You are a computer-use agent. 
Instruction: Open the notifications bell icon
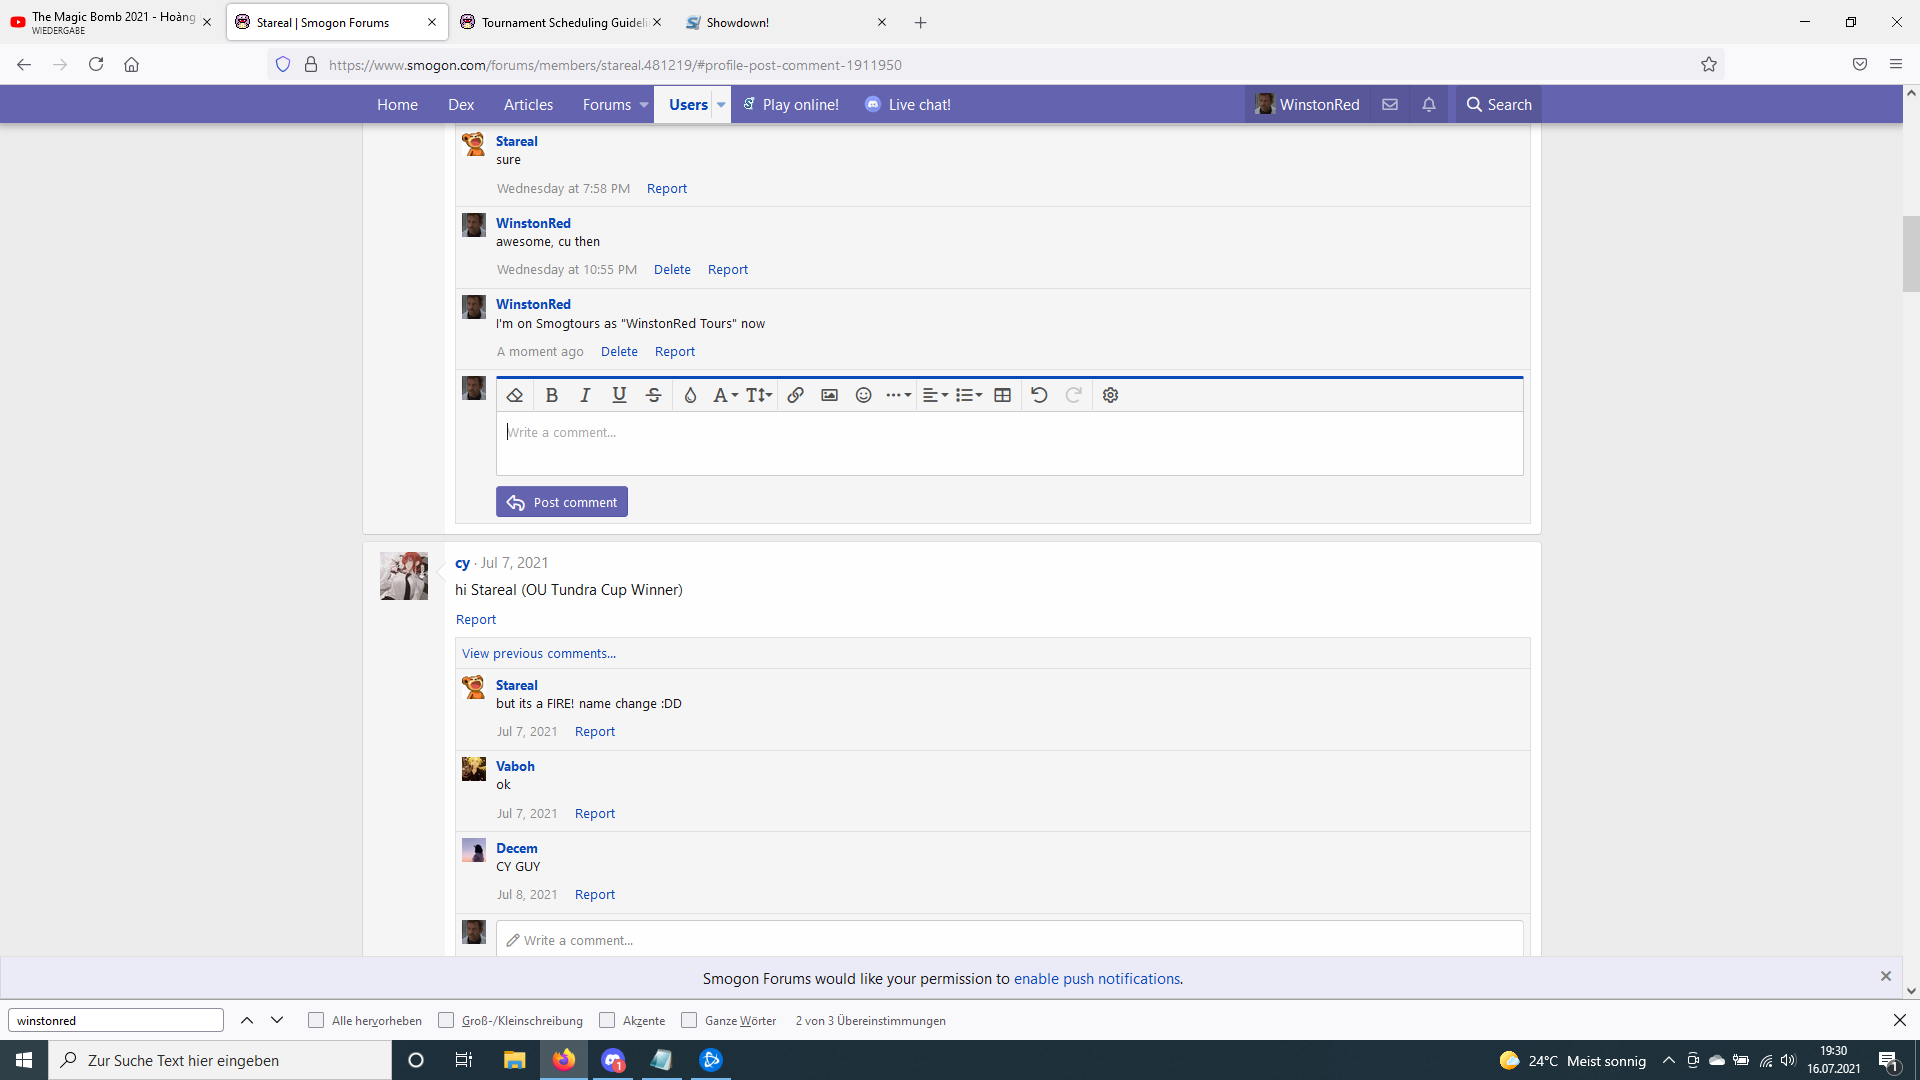point(1429,104)
